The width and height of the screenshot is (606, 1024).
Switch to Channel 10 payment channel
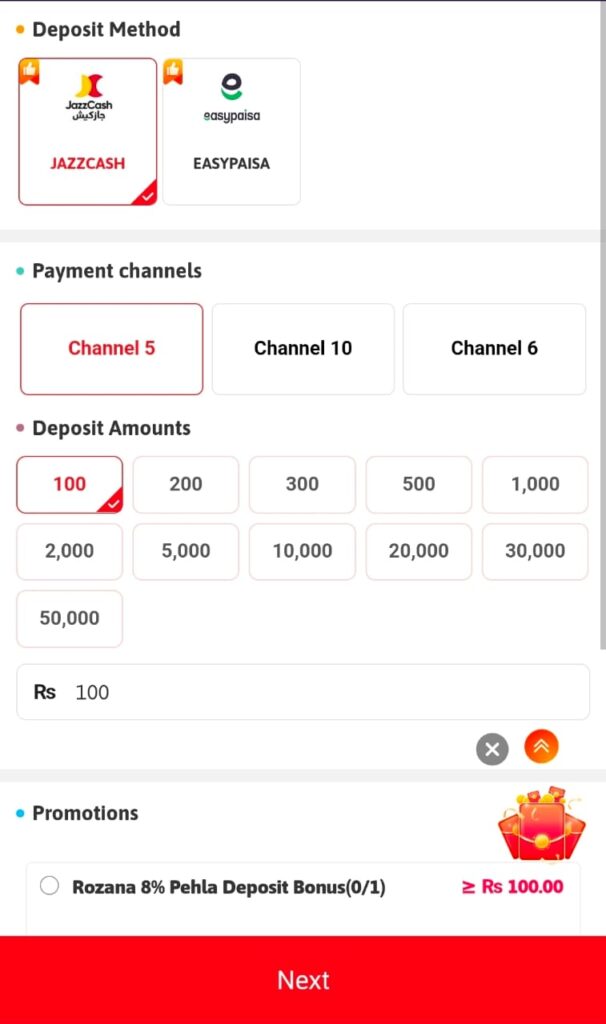[x=303, y=349]
